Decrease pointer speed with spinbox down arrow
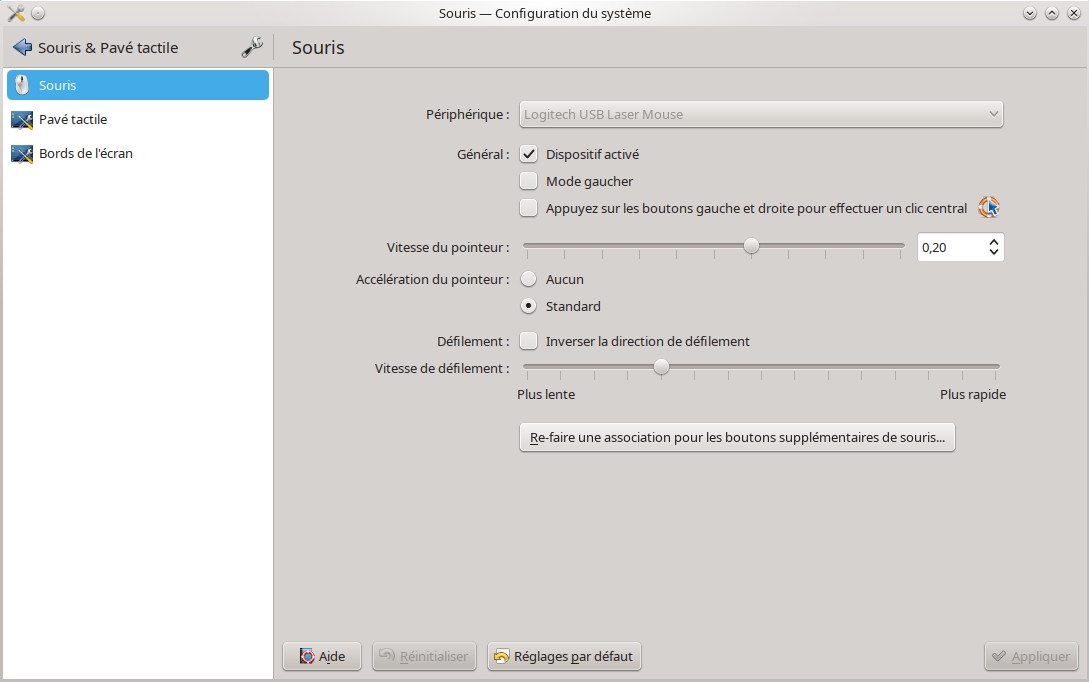Screen dimensions: 1089x682 [993, 252]
